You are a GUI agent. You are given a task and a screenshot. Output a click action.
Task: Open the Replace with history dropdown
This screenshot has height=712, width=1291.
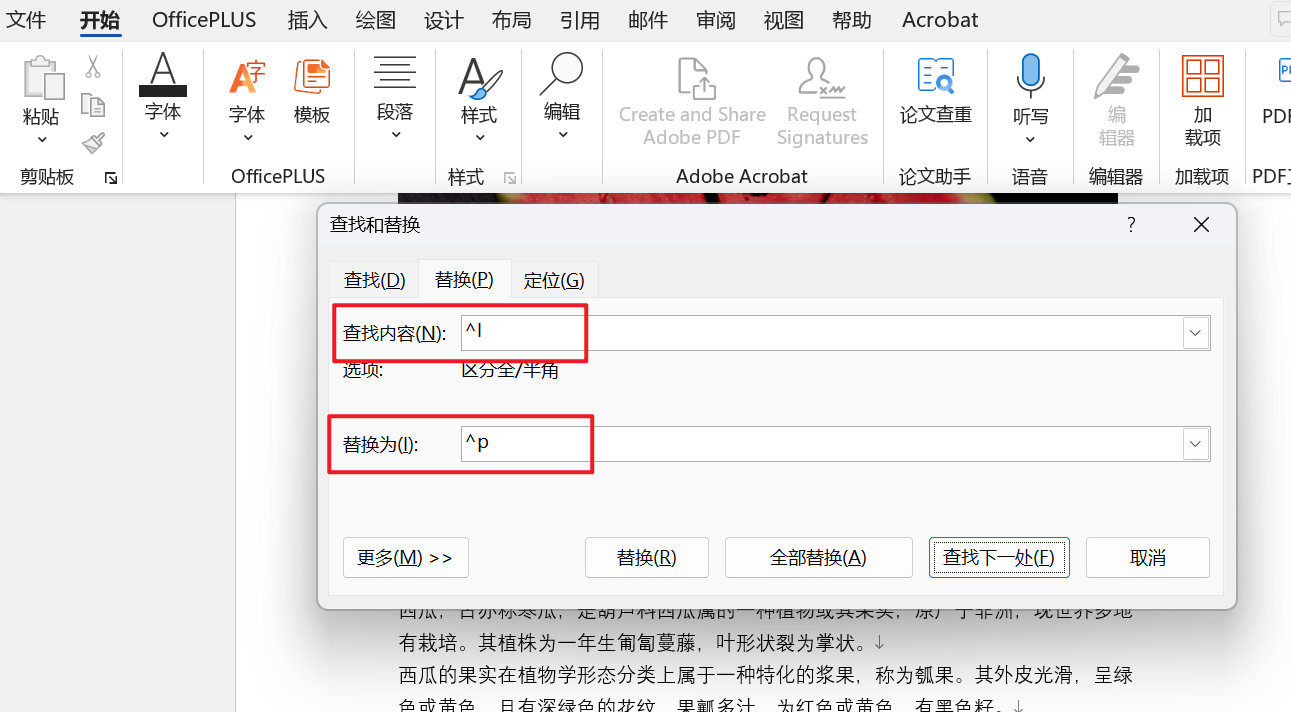point(1196,444)
